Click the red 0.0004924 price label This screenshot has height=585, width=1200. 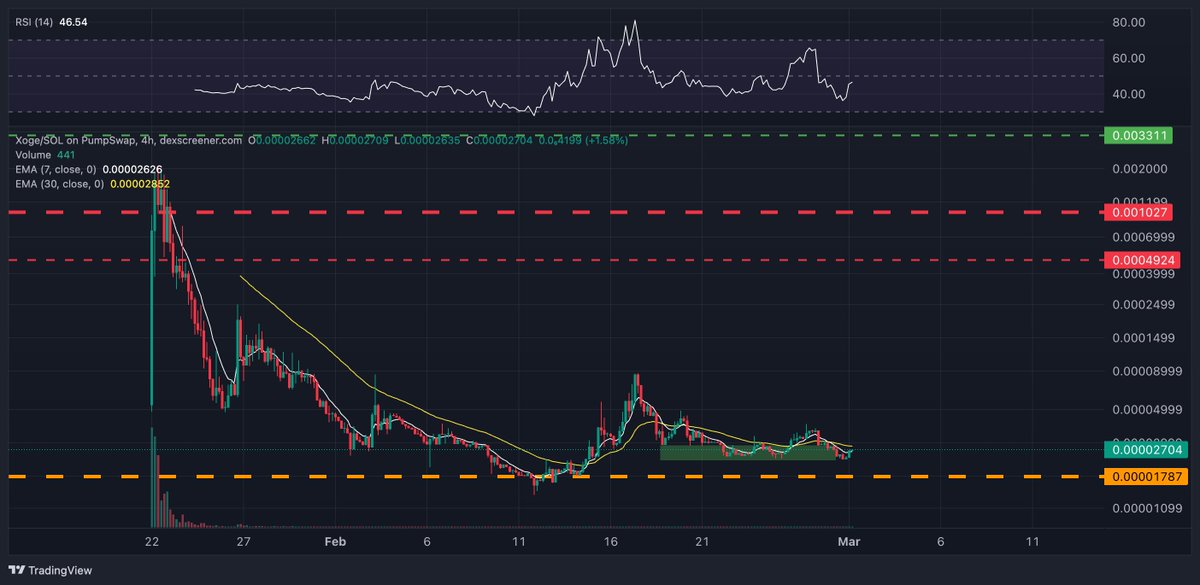(x=1142, y=260)
